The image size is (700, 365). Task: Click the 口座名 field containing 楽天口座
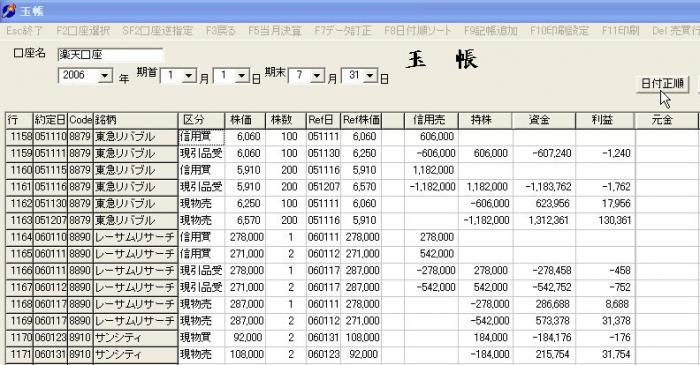[x=110, y=55]
